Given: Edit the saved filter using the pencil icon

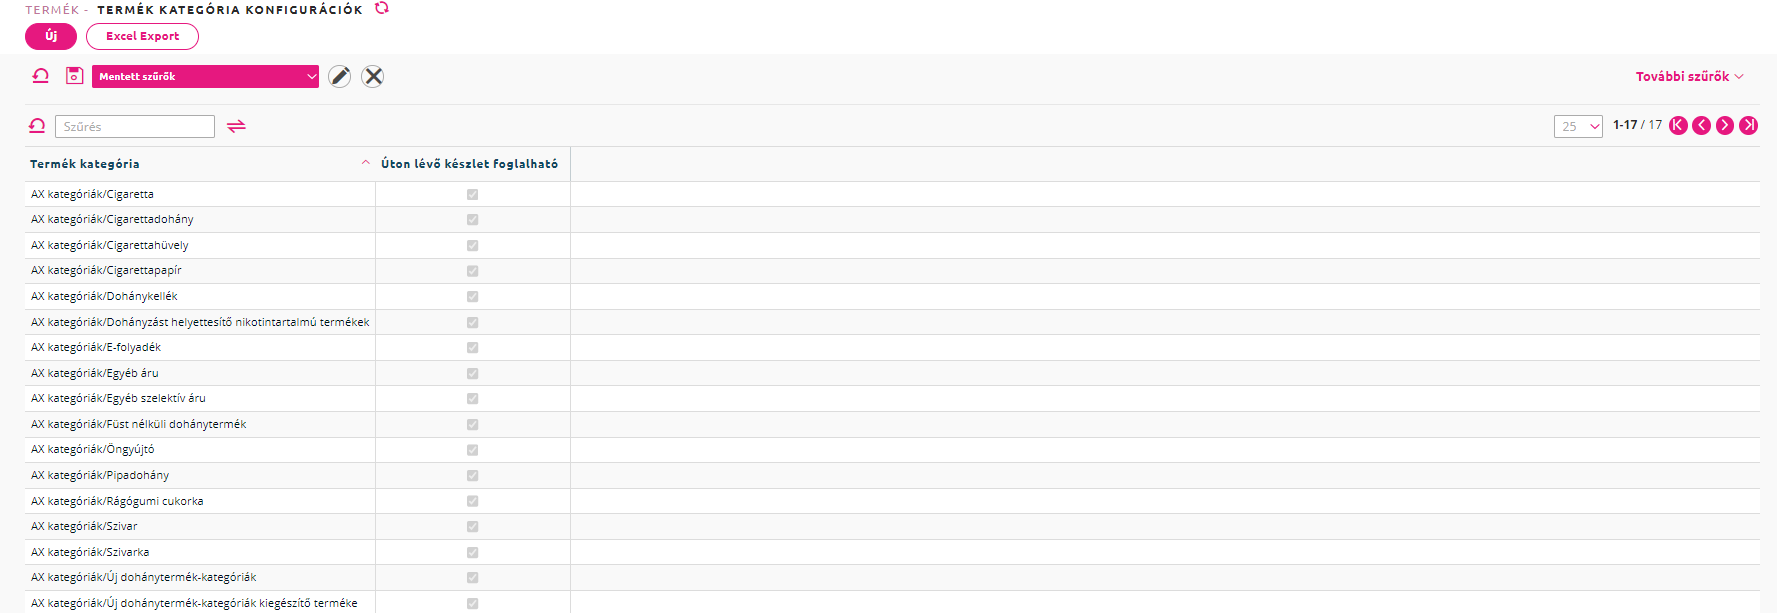Looking at the screenshot, I should pyautogui.click(x=340, y=76).
